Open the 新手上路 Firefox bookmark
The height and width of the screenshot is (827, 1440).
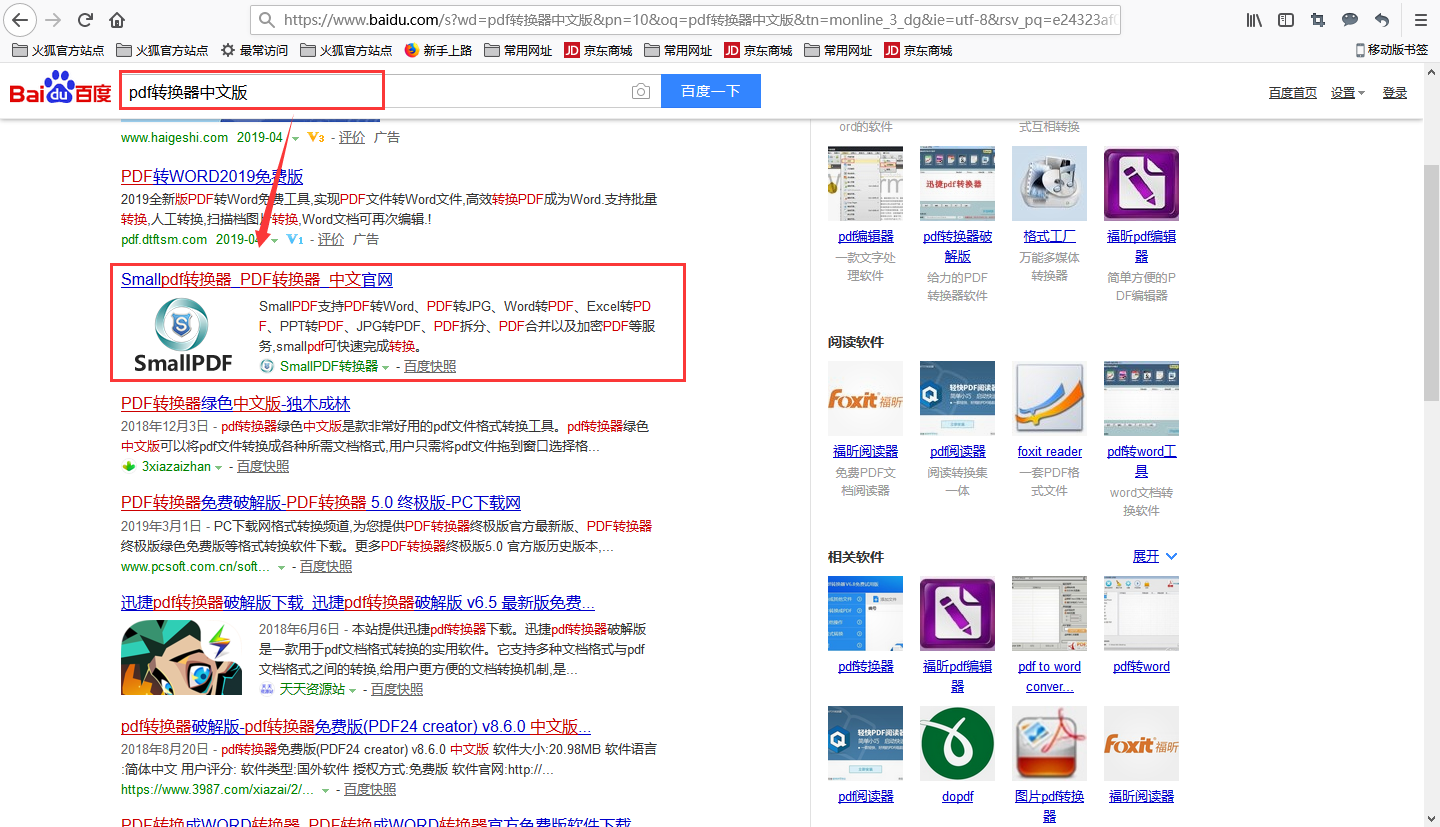click(x=438, y=50)
